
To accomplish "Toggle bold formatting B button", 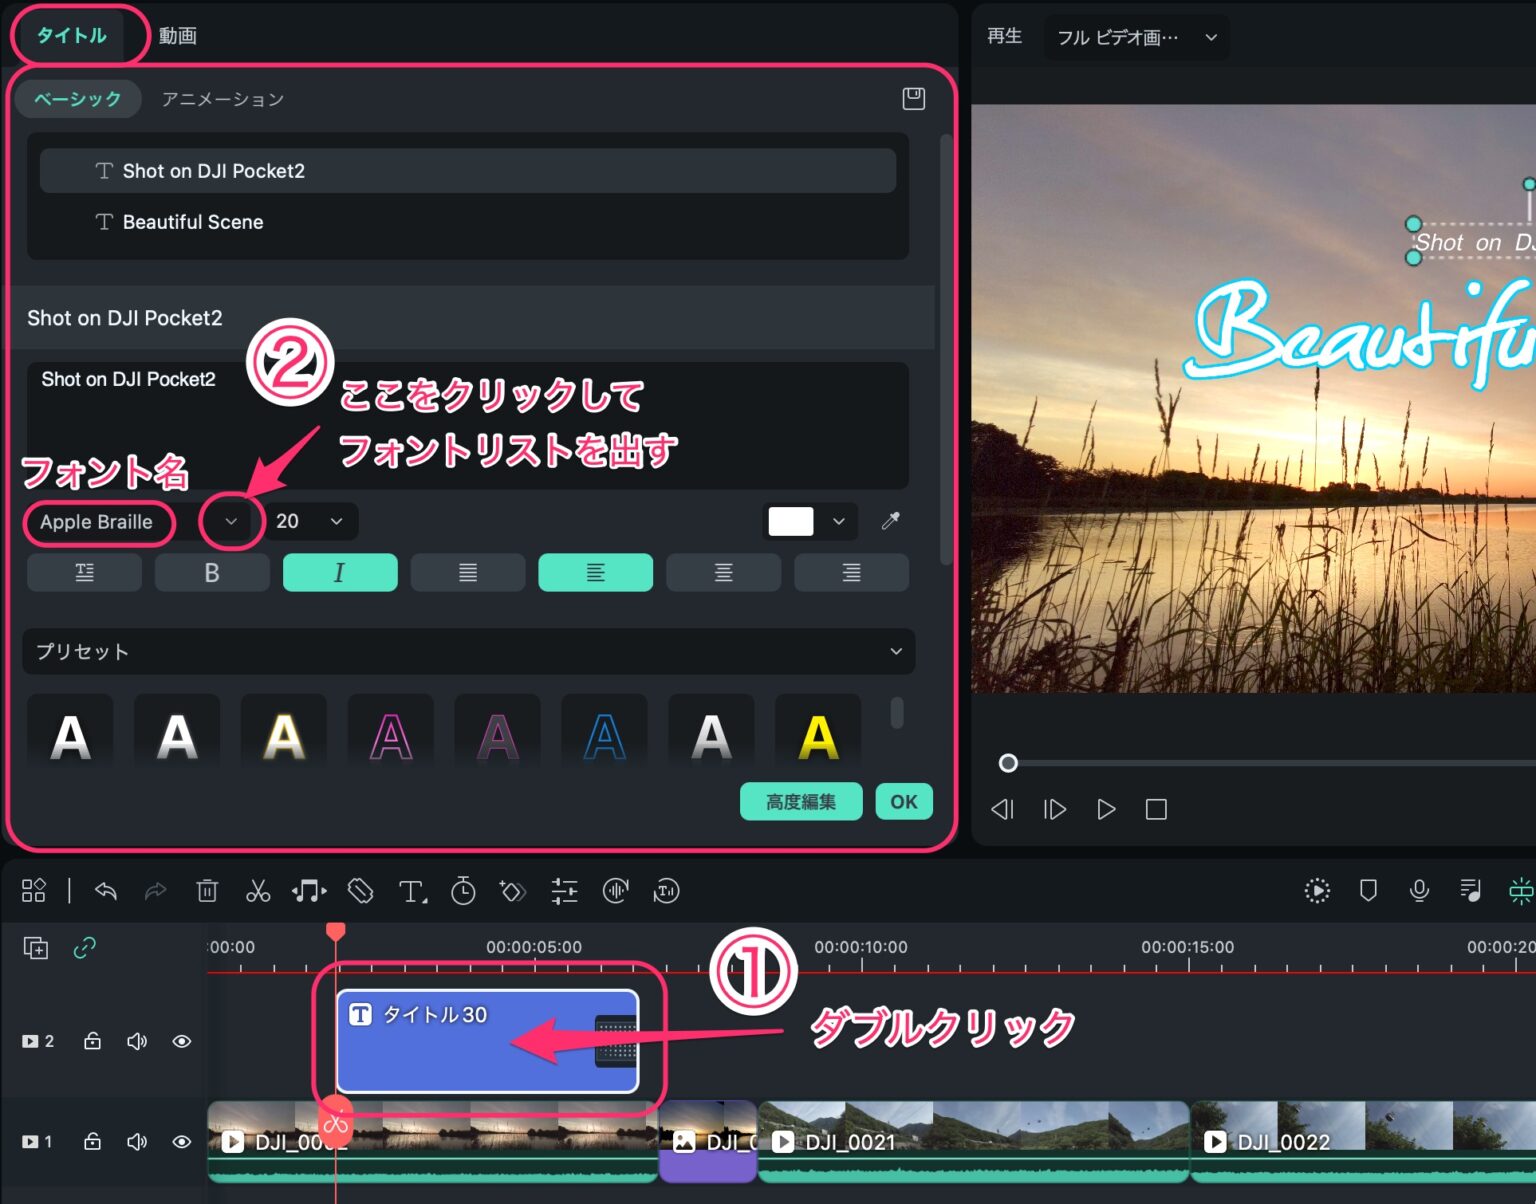I will [212, 572].
